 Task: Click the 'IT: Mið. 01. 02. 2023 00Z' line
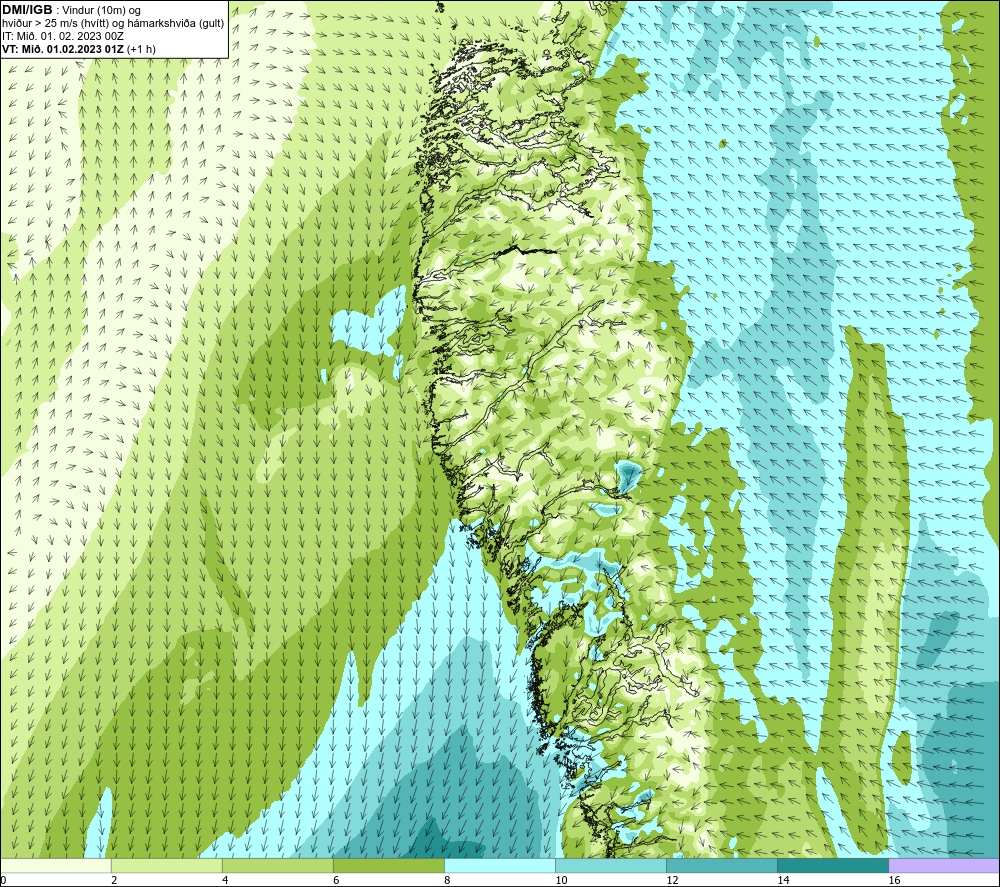(x=63, y=36)
